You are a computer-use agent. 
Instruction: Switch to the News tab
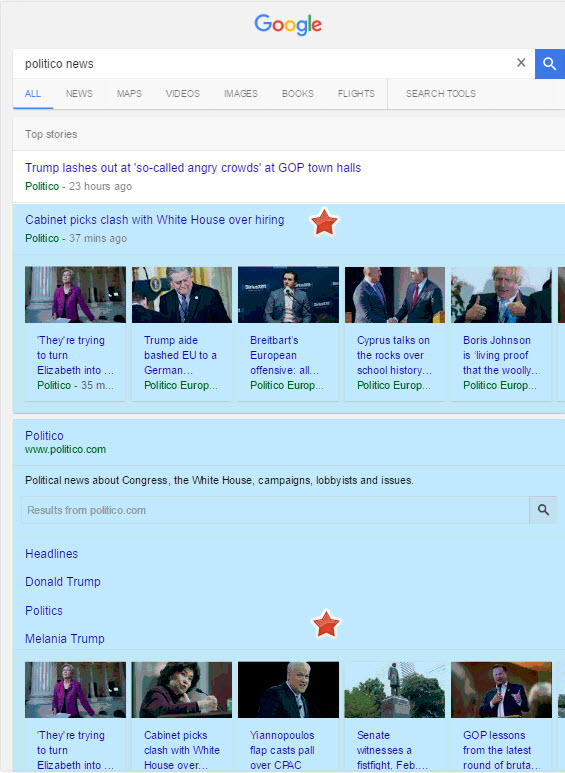click(x=79, y=94)
